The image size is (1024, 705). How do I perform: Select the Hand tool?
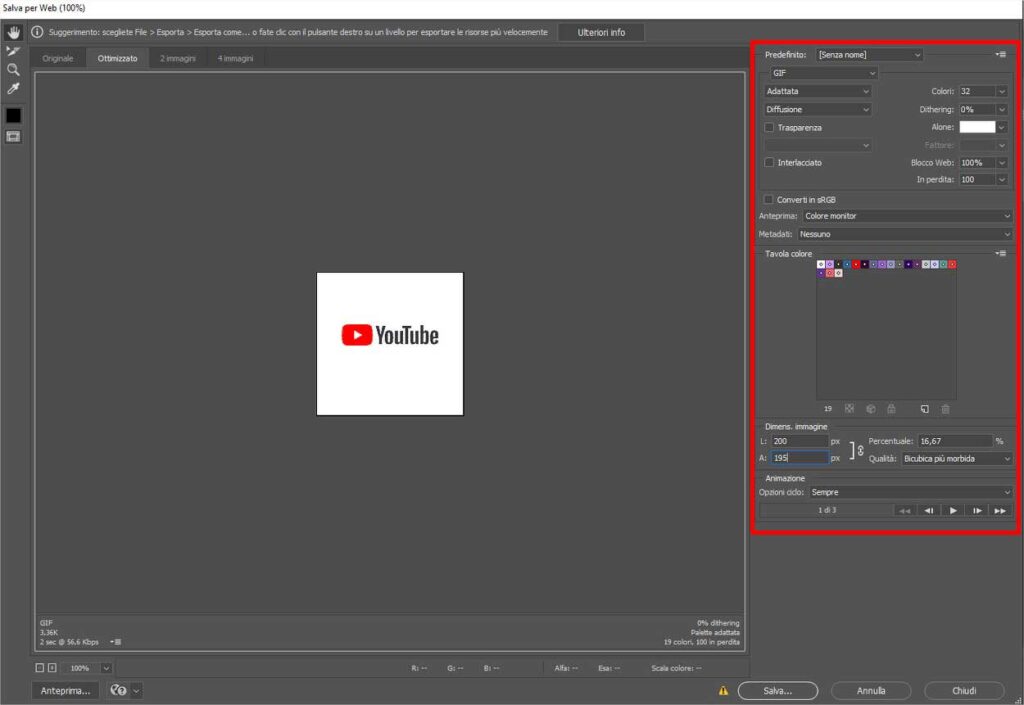point(12,33)
